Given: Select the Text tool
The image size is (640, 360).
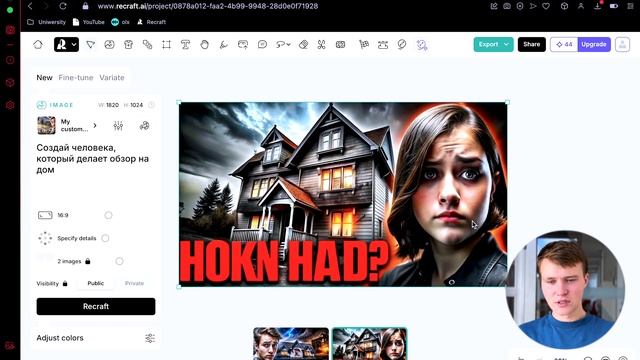Looking at the screenshot, I should click(x=185, y=44).
